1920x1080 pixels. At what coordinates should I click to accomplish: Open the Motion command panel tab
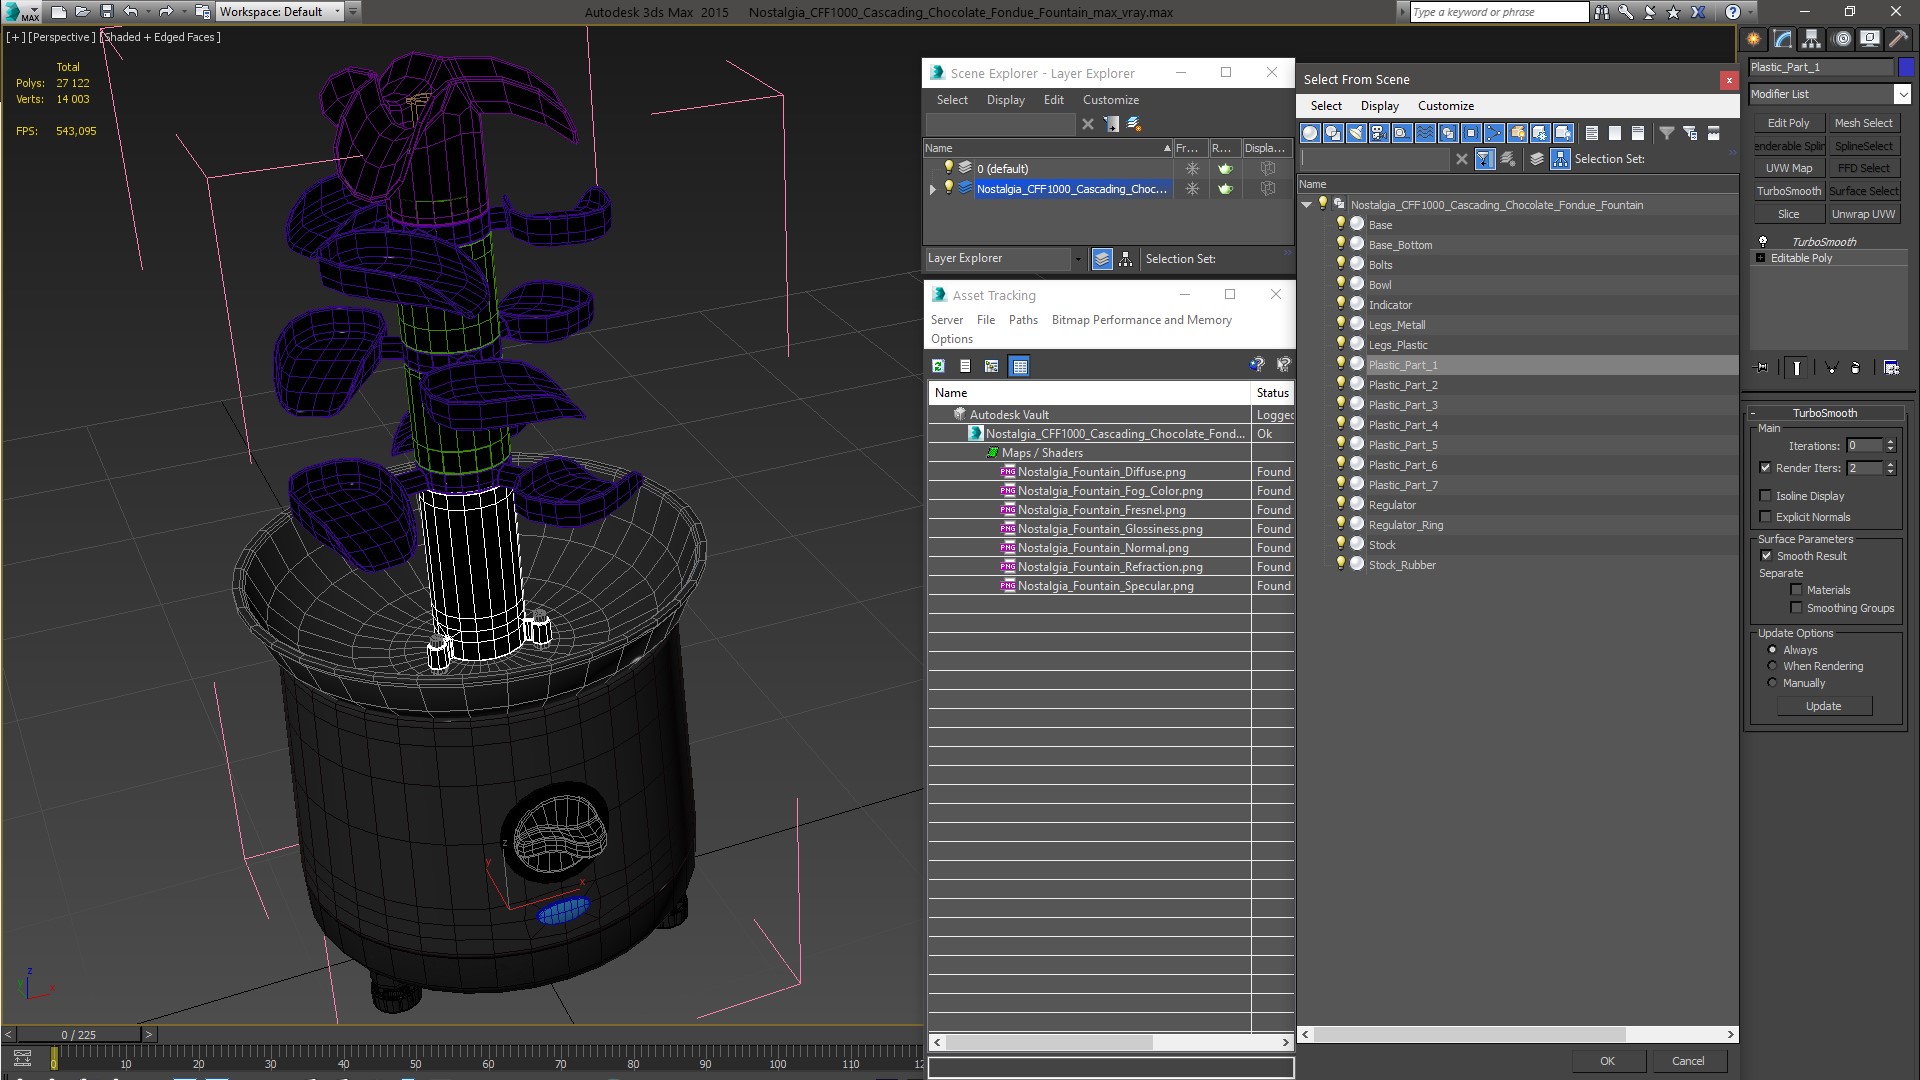[x=1842, y=39]
